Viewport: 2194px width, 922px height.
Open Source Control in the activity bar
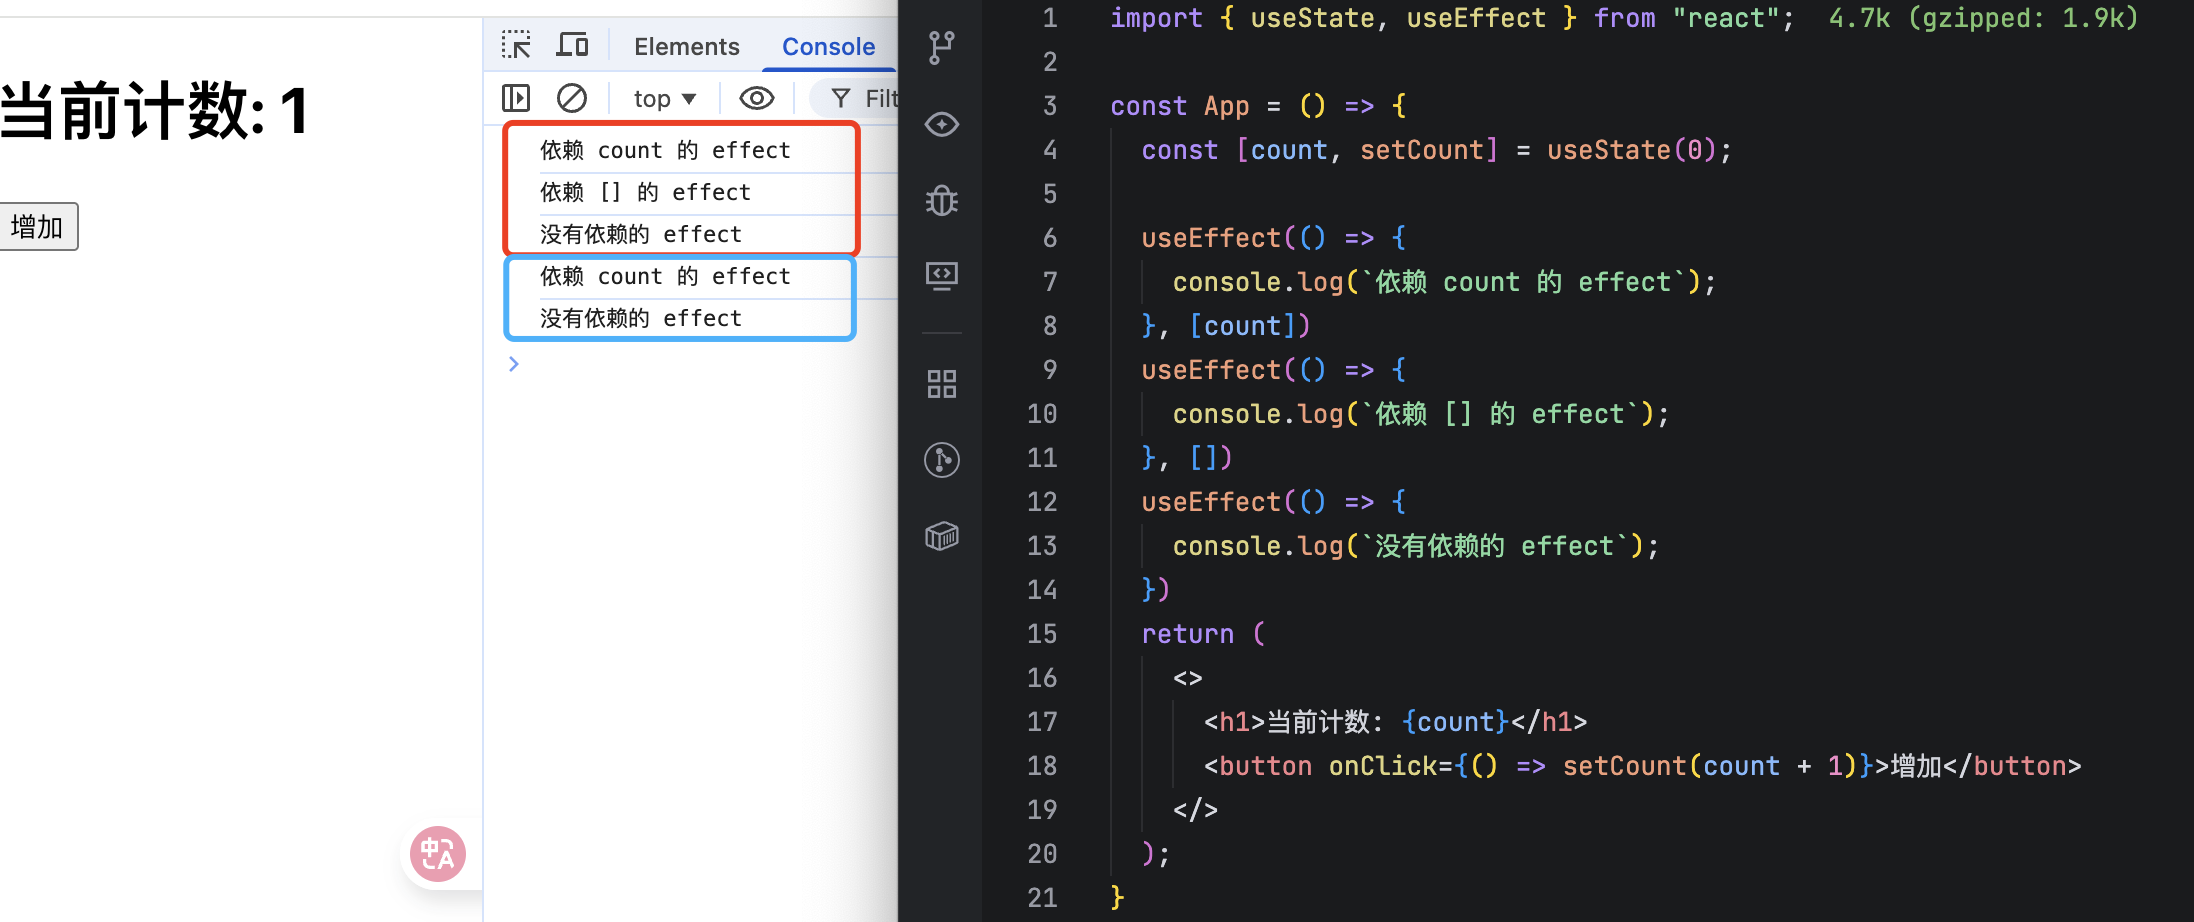coord(941,47)
